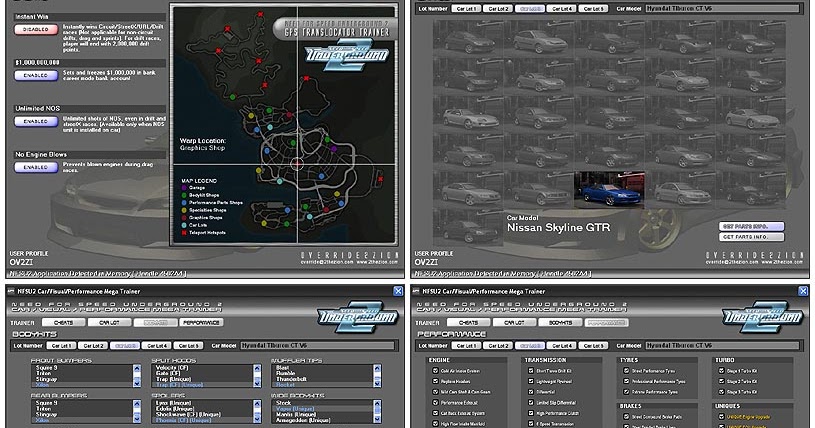The height and width of the screenshot is (428, 815).
Task: Select Car Lot 5 in the car thumbnails window
Action: click(594, 9)
